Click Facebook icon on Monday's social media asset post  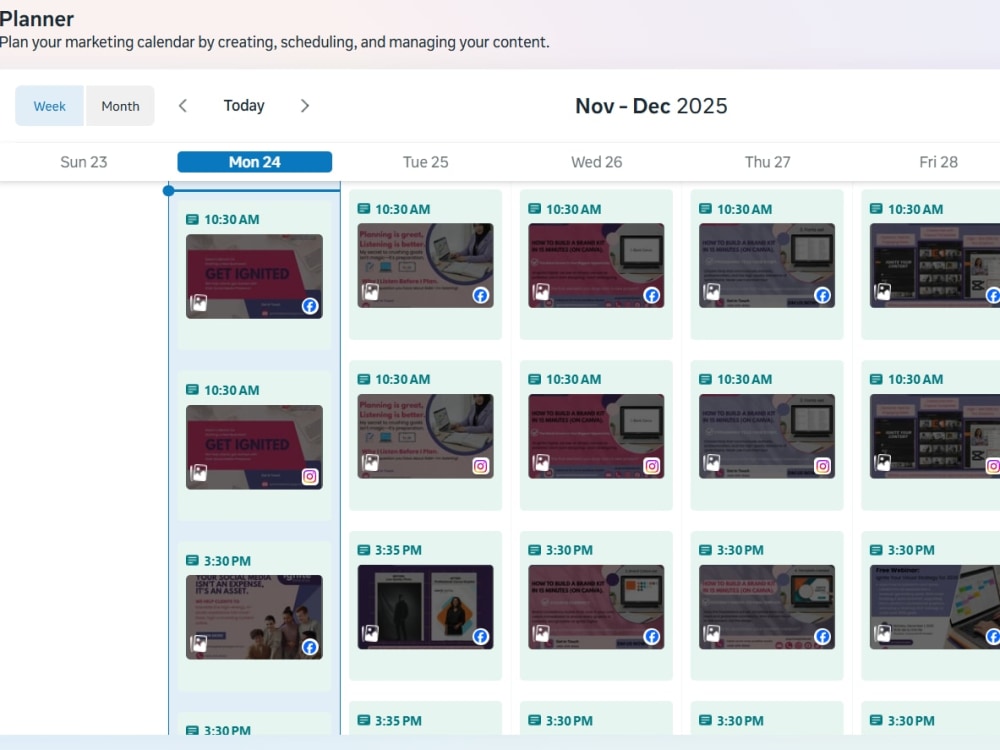(x=310, y=647)
